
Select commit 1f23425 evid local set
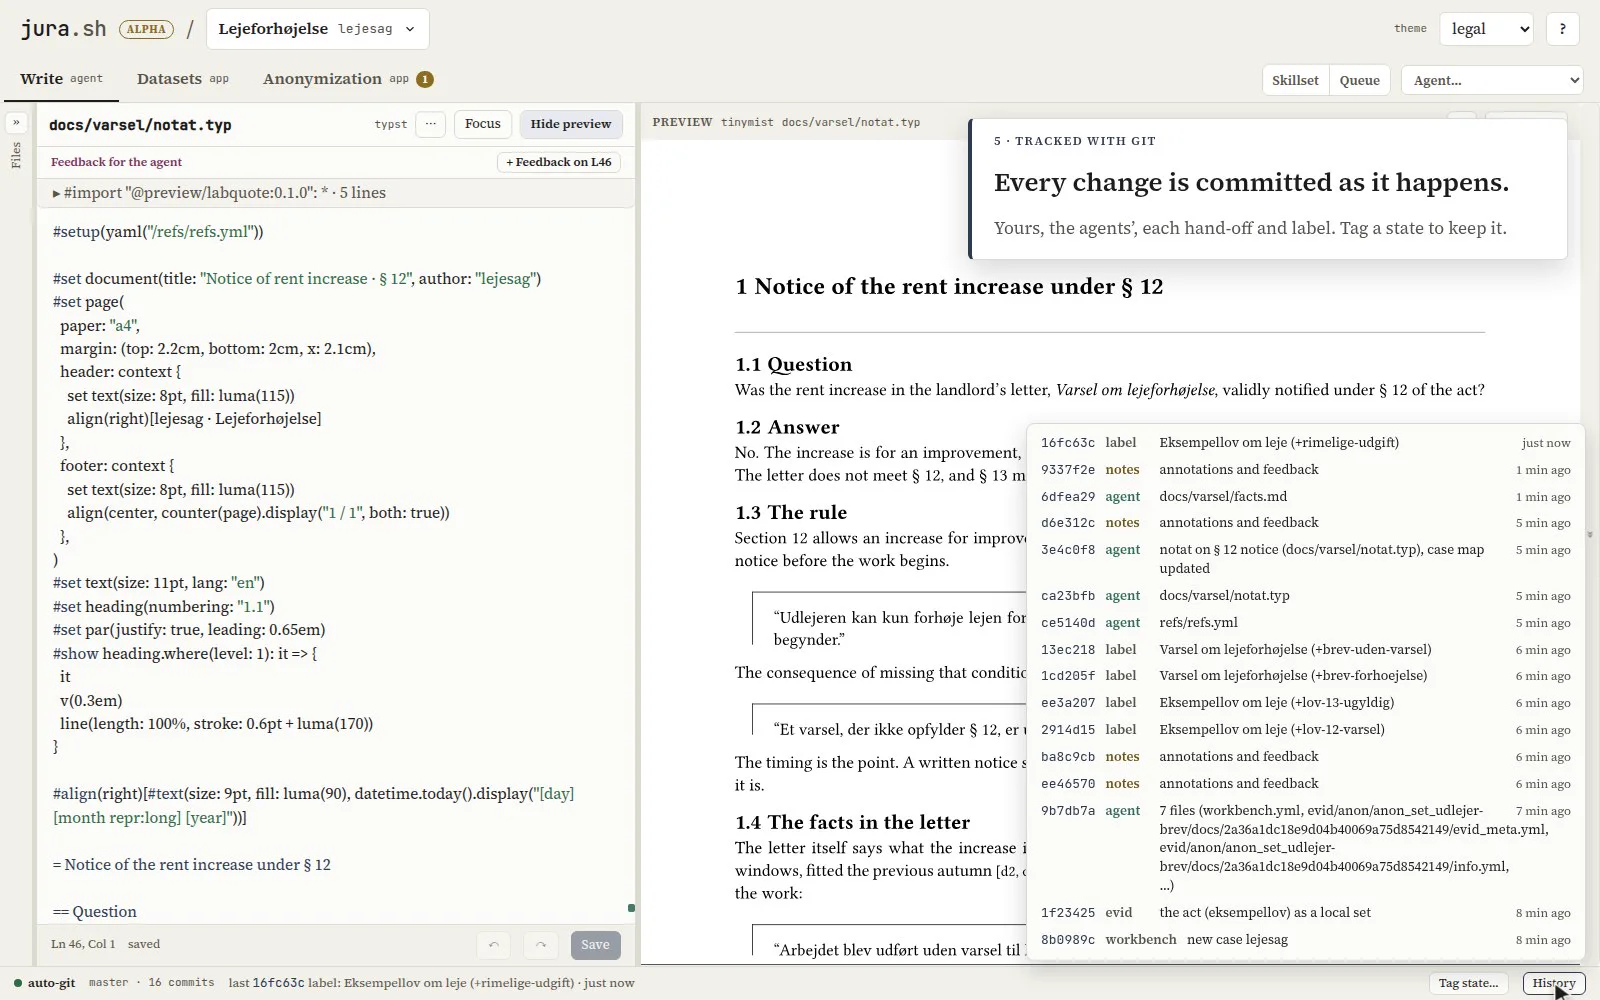pyautogui.click(x=1305, y=913)
